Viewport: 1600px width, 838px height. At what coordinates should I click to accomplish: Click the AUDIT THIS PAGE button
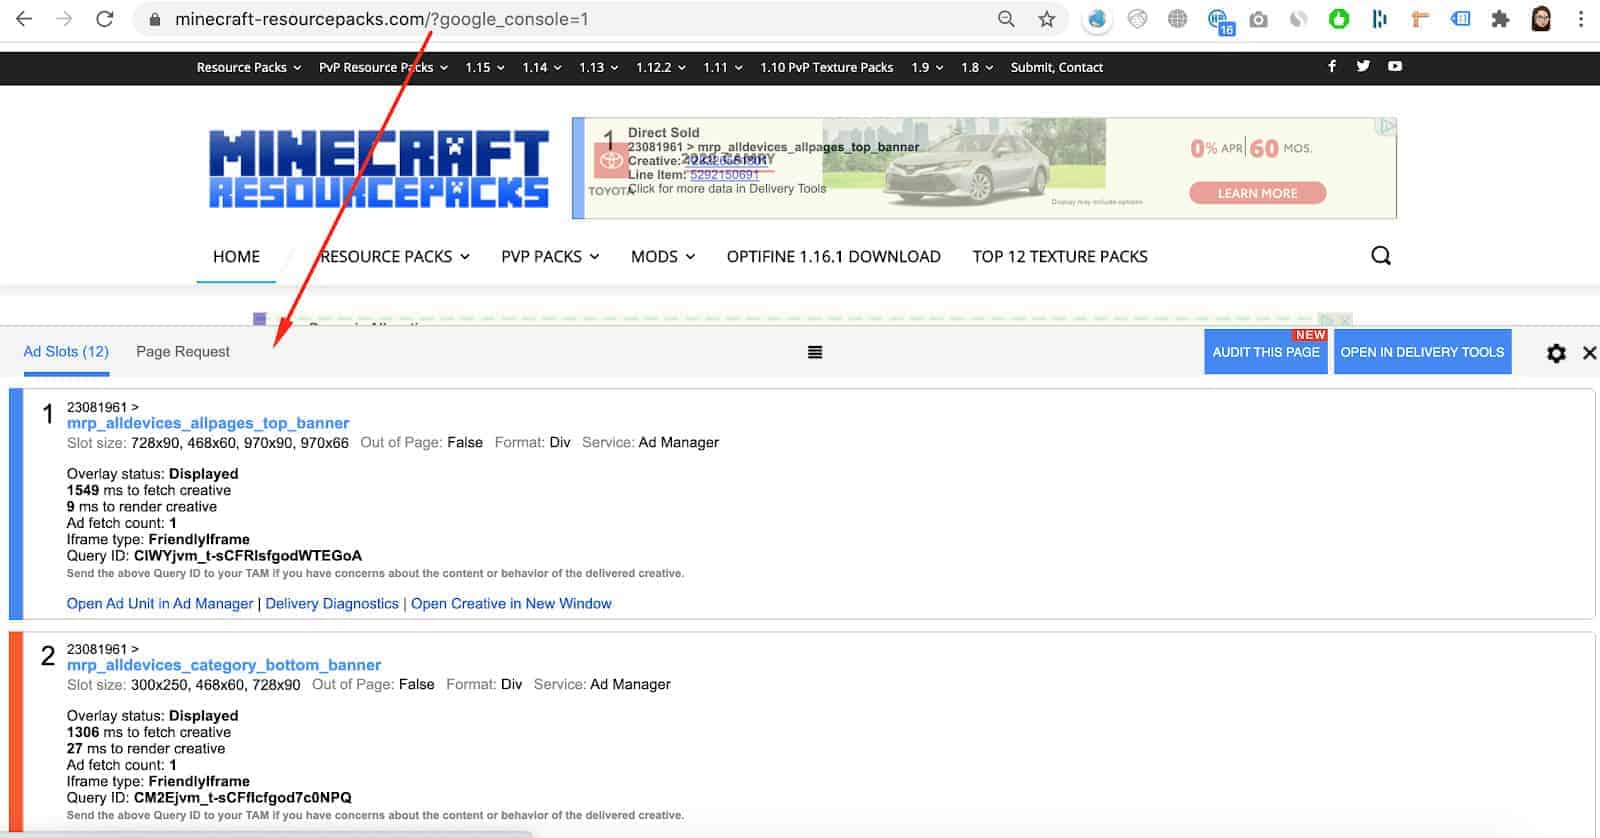(1266, 352)
